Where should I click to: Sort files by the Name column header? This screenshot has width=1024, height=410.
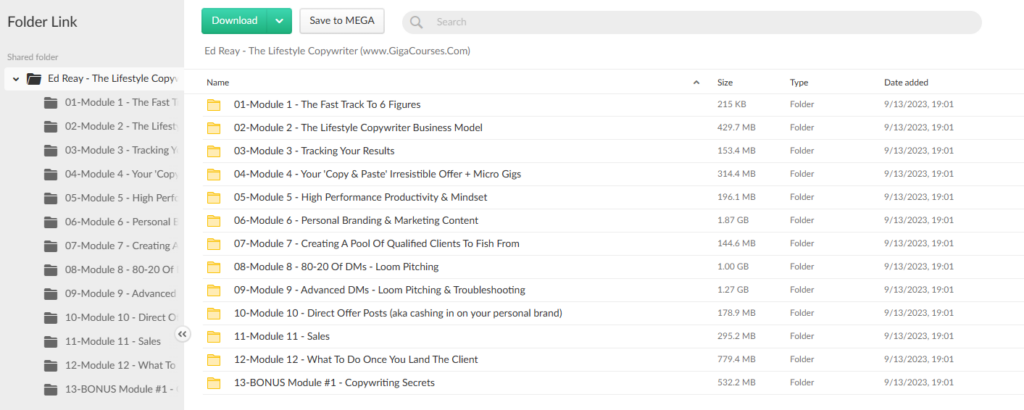(x=218, y=82)
